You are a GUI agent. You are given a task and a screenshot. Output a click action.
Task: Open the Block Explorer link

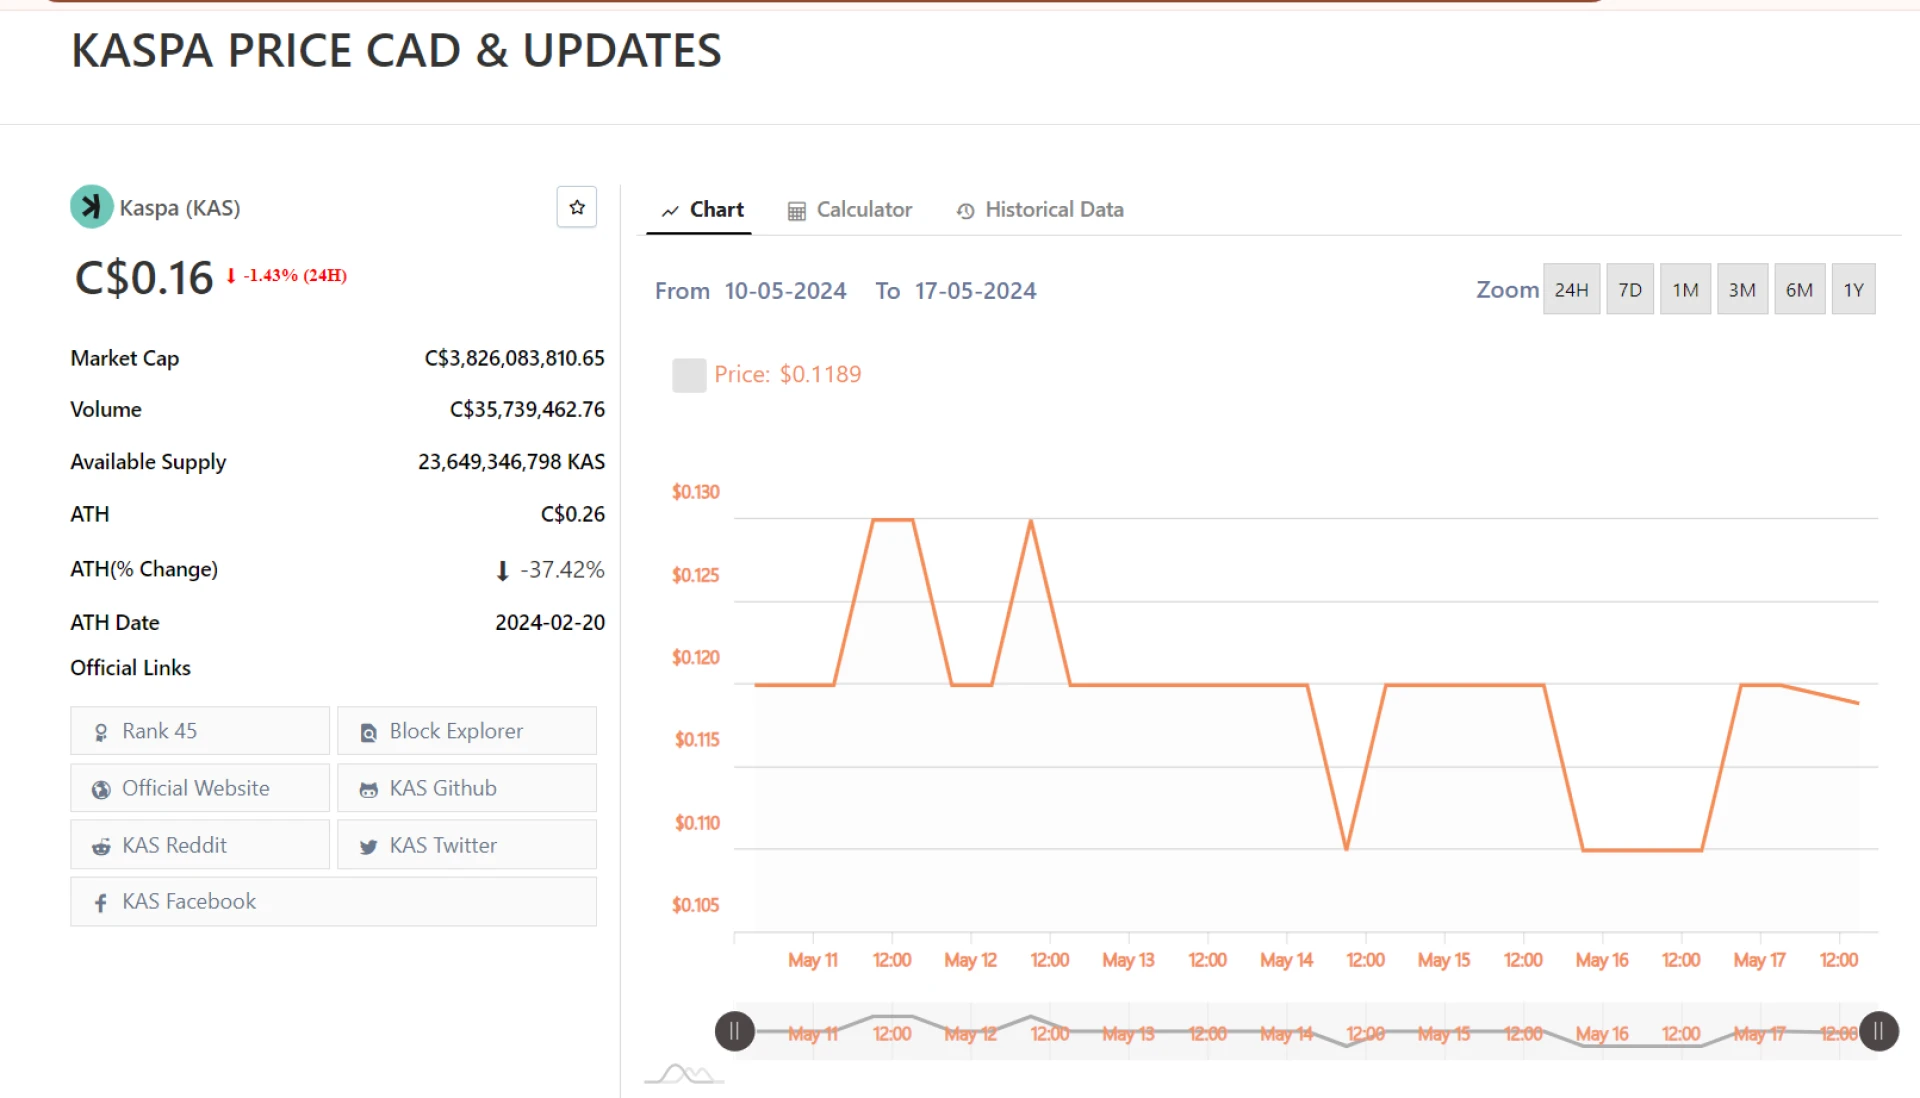466,731
